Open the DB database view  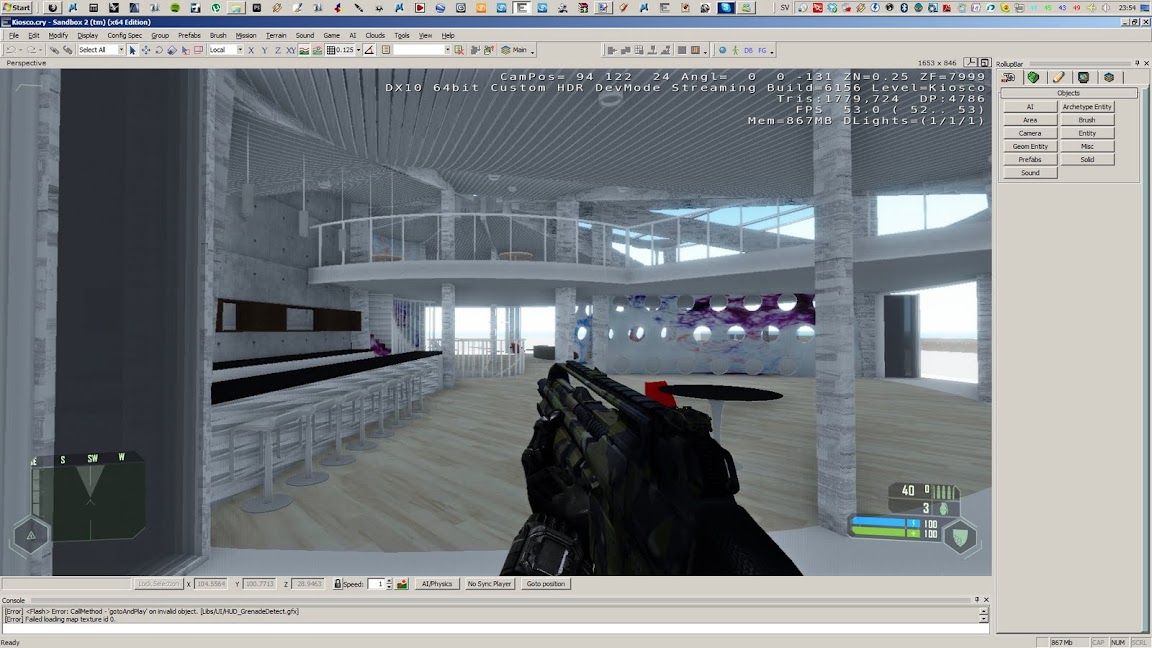click(748, 50)
